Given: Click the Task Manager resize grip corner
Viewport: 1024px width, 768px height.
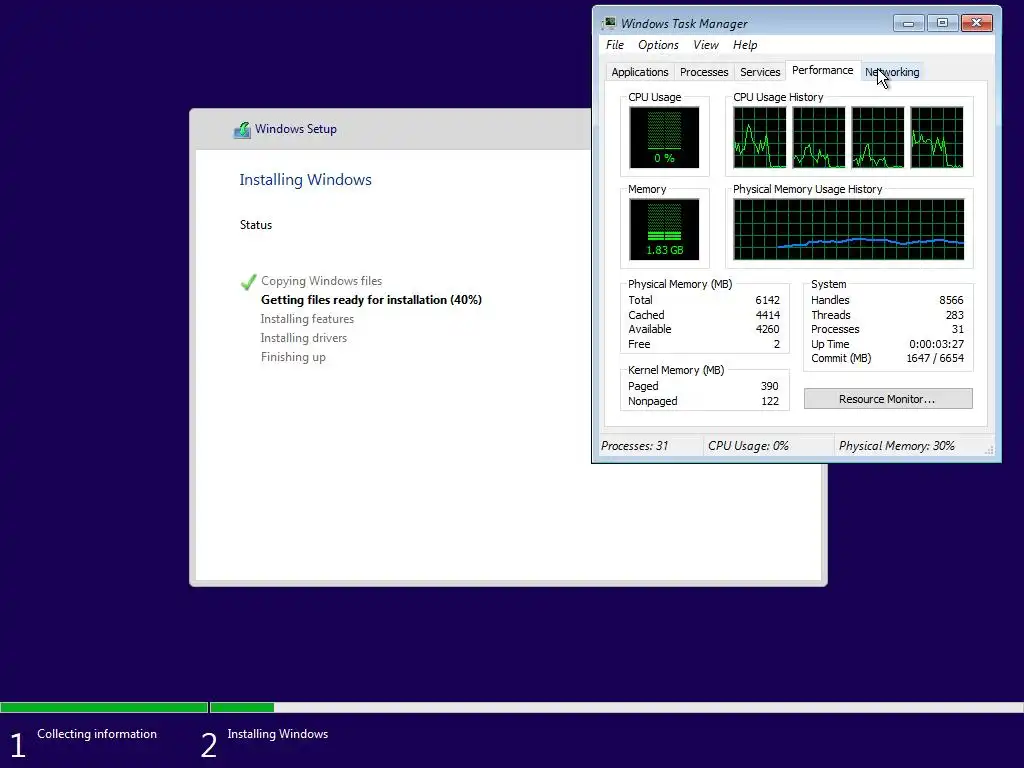Looking at the screenshot, I should point(989,451).
